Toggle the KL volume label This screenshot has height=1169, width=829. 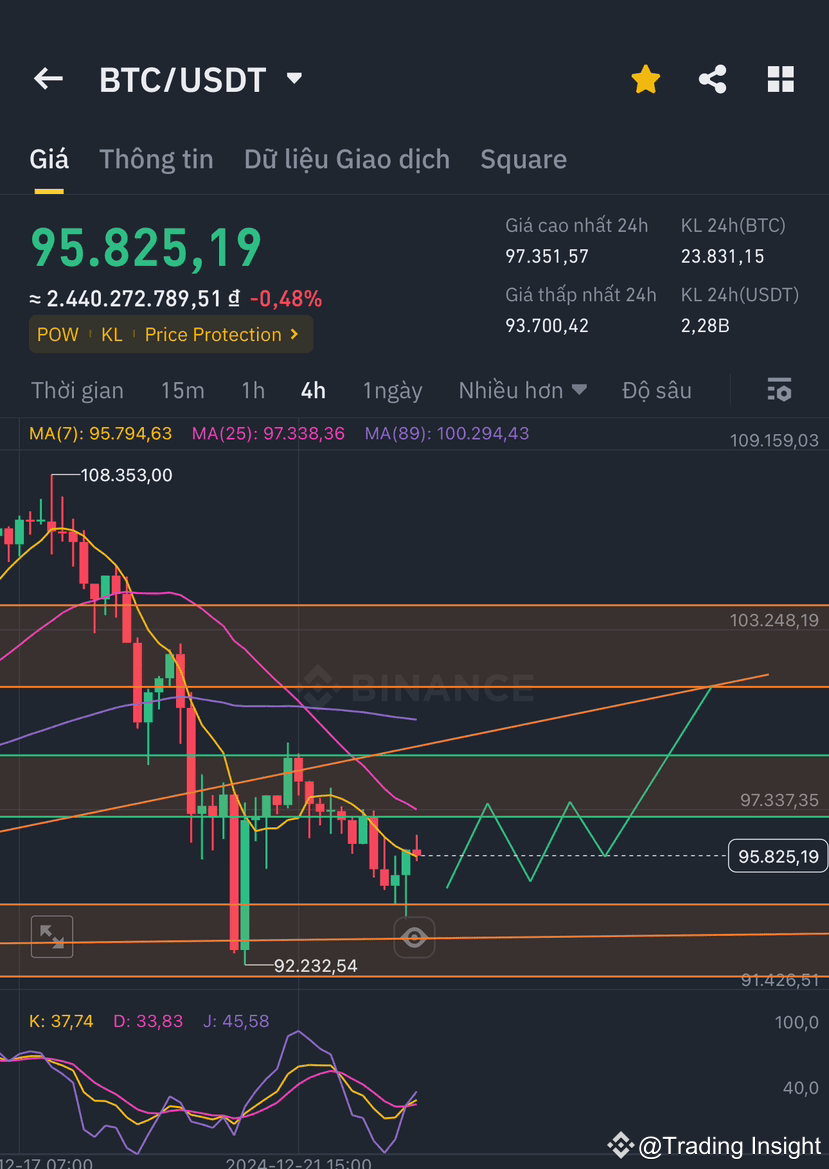pyautogui.click(x=111, y=334)
